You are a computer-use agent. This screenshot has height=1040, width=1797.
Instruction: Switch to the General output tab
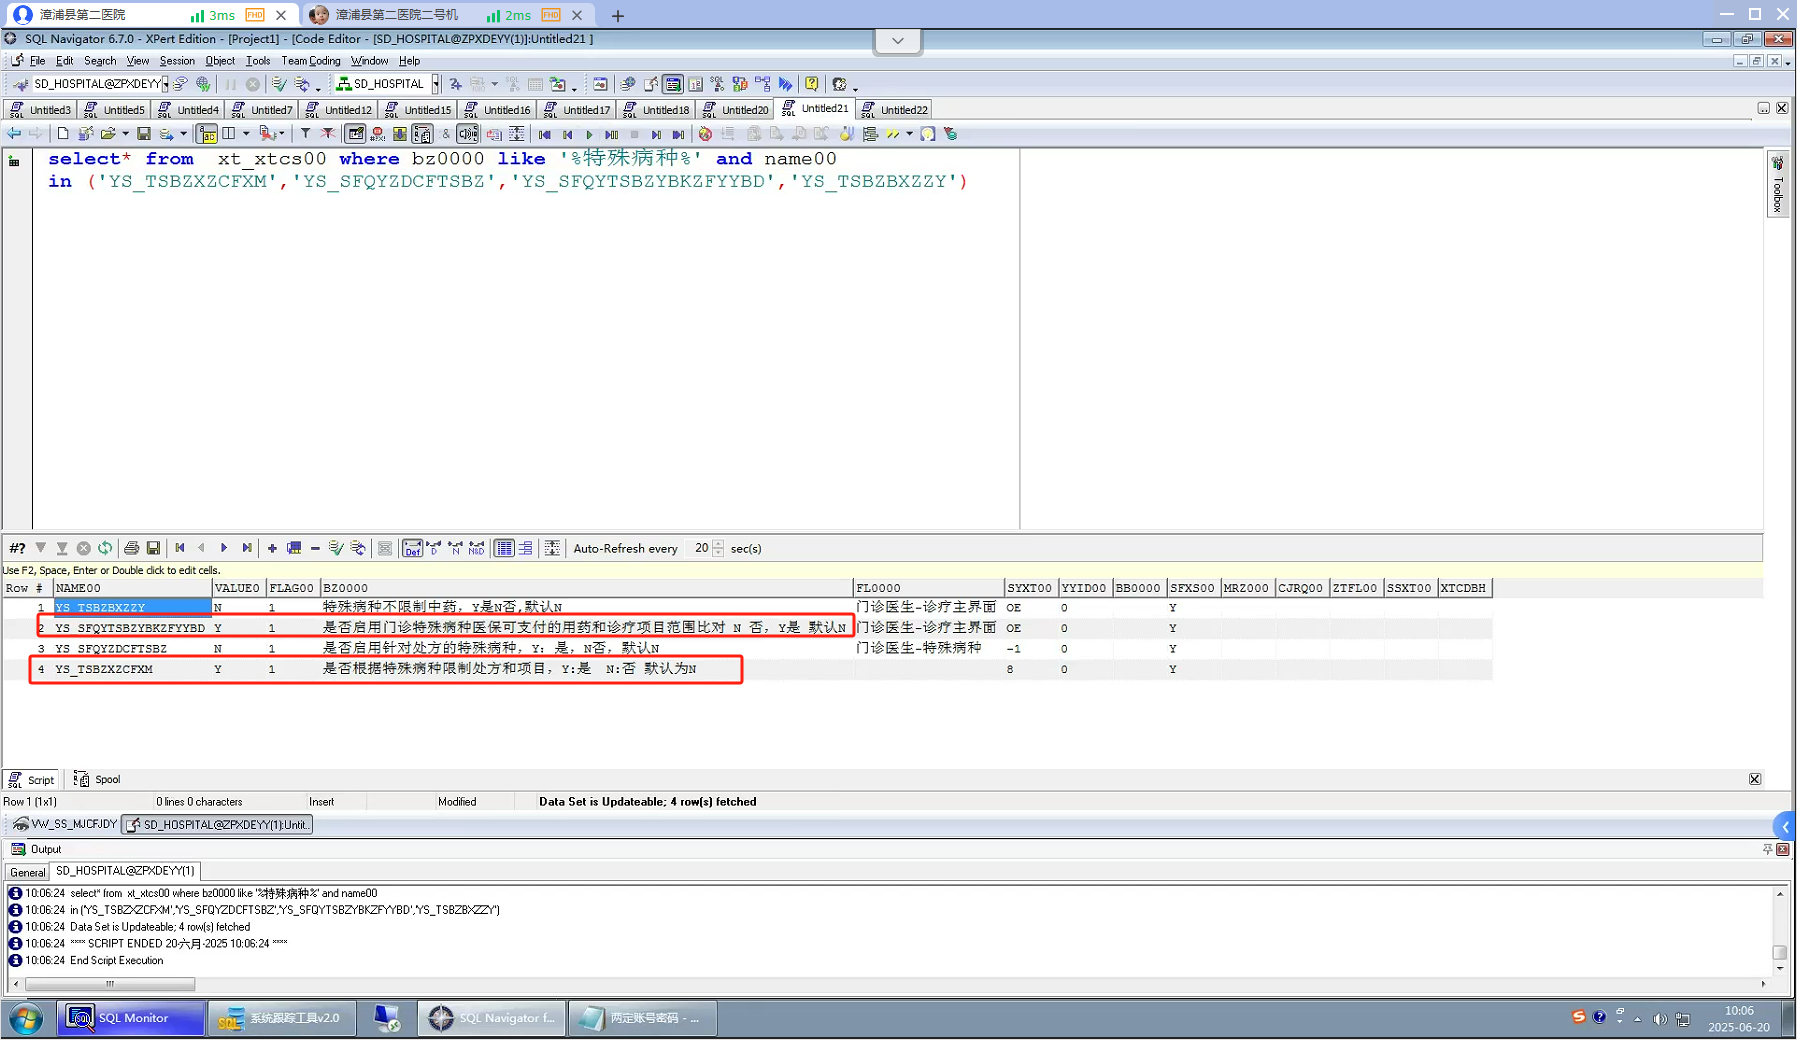27,872
